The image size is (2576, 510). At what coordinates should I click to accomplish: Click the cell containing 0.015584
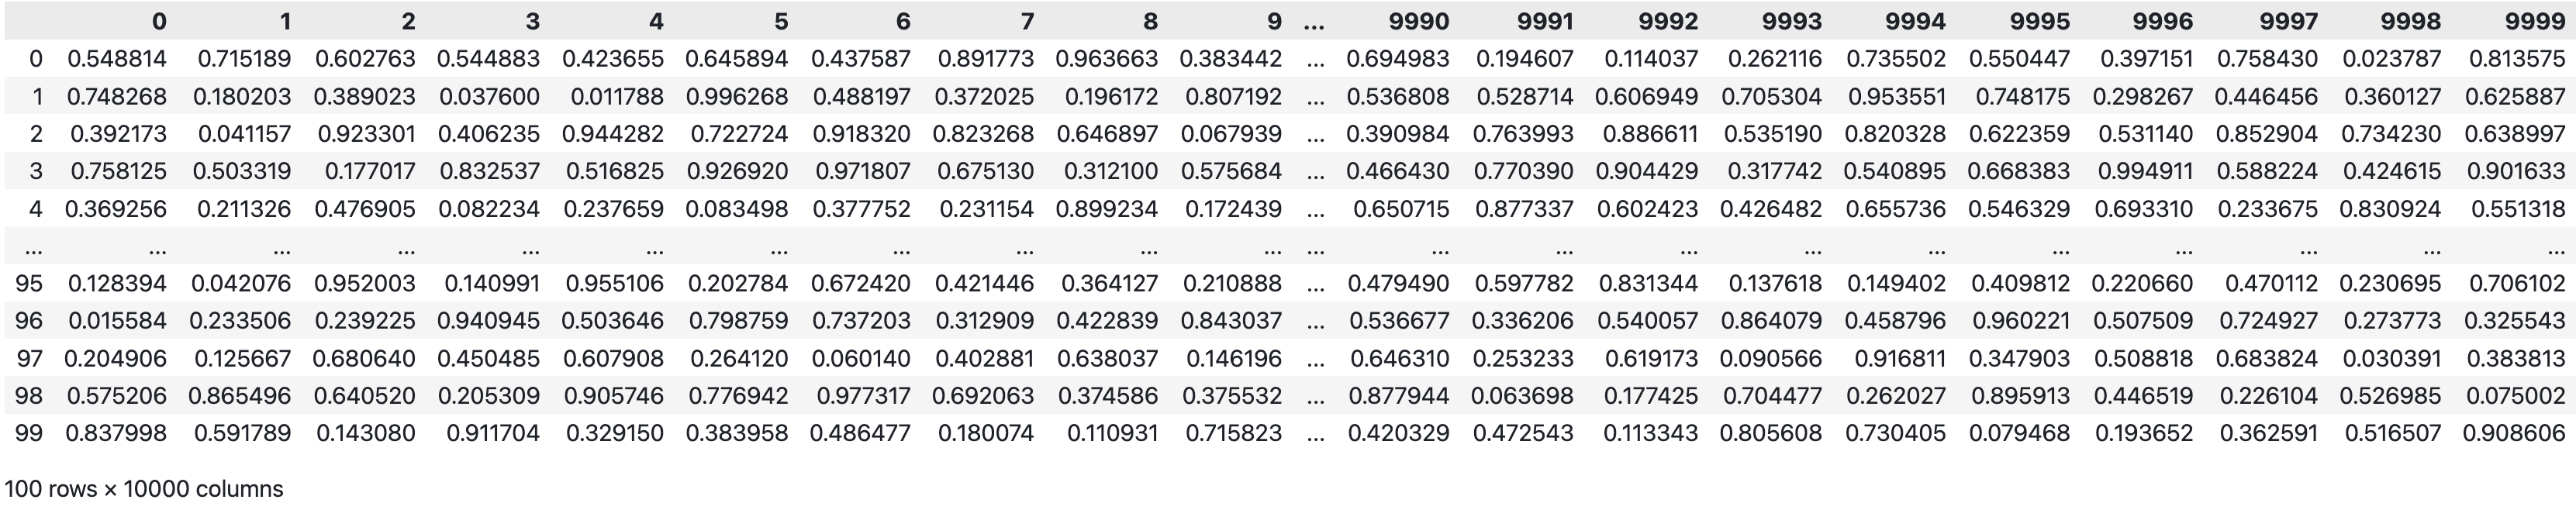click(x=117, y=321)
